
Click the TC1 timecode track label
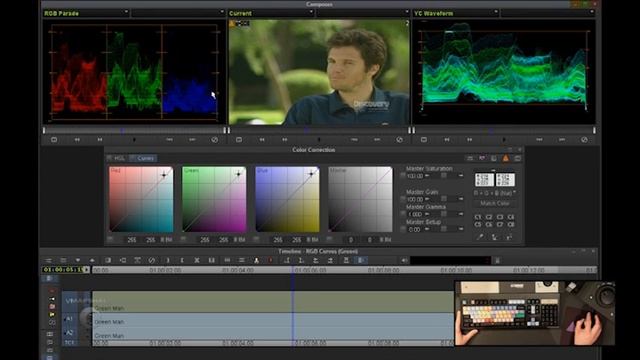[69, 343]
